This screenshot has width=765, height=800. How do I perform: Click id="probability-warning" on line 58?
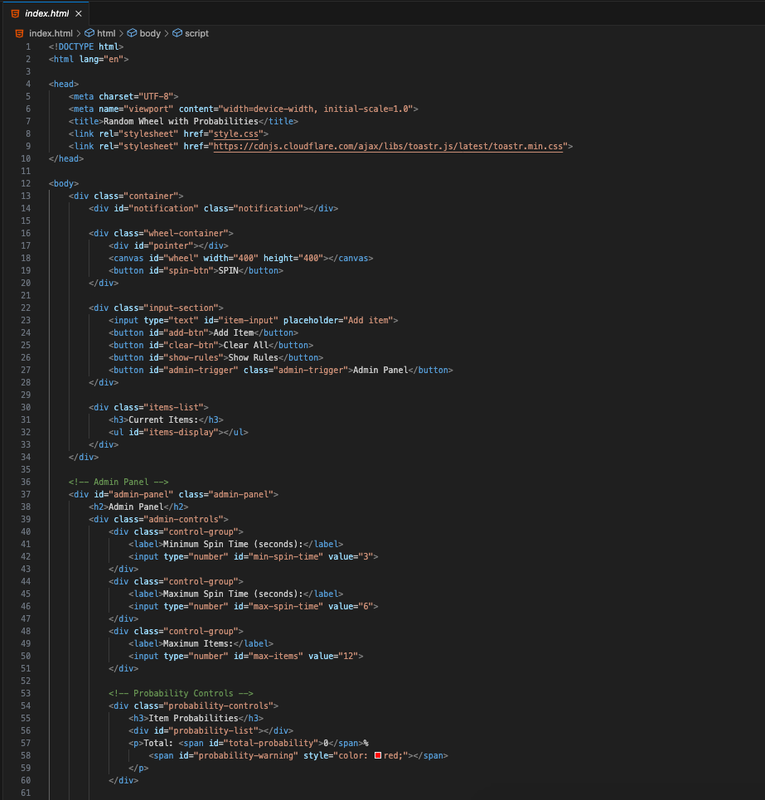[x=238, y=756]
